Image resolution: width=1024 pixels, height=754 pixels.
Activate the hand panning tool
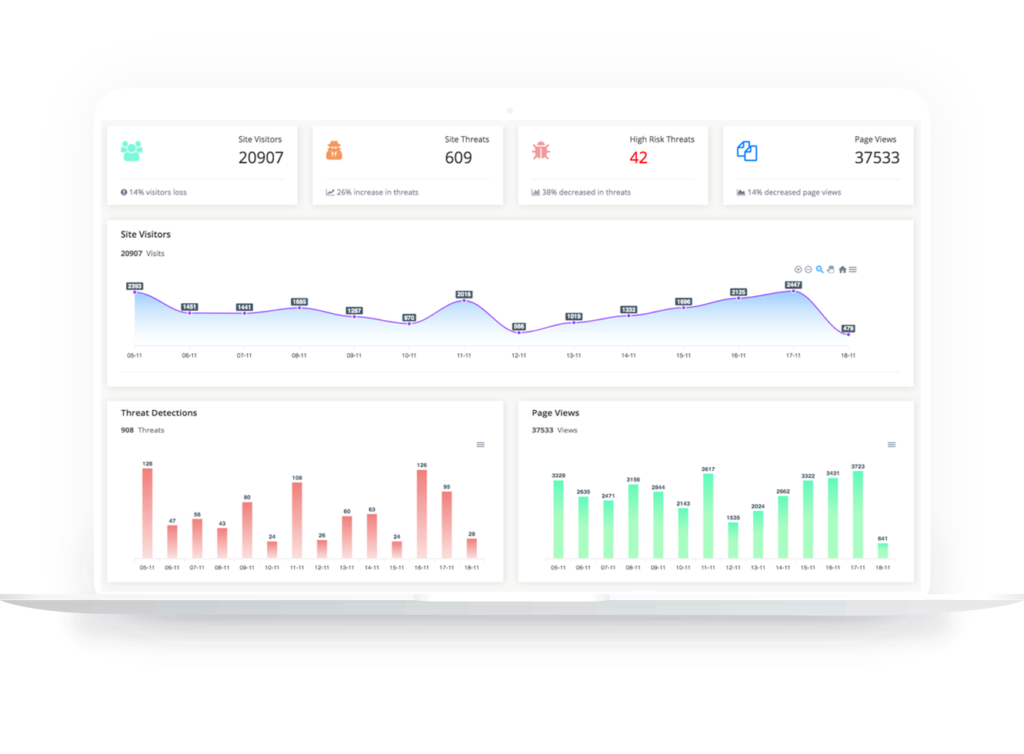[831, 270]
